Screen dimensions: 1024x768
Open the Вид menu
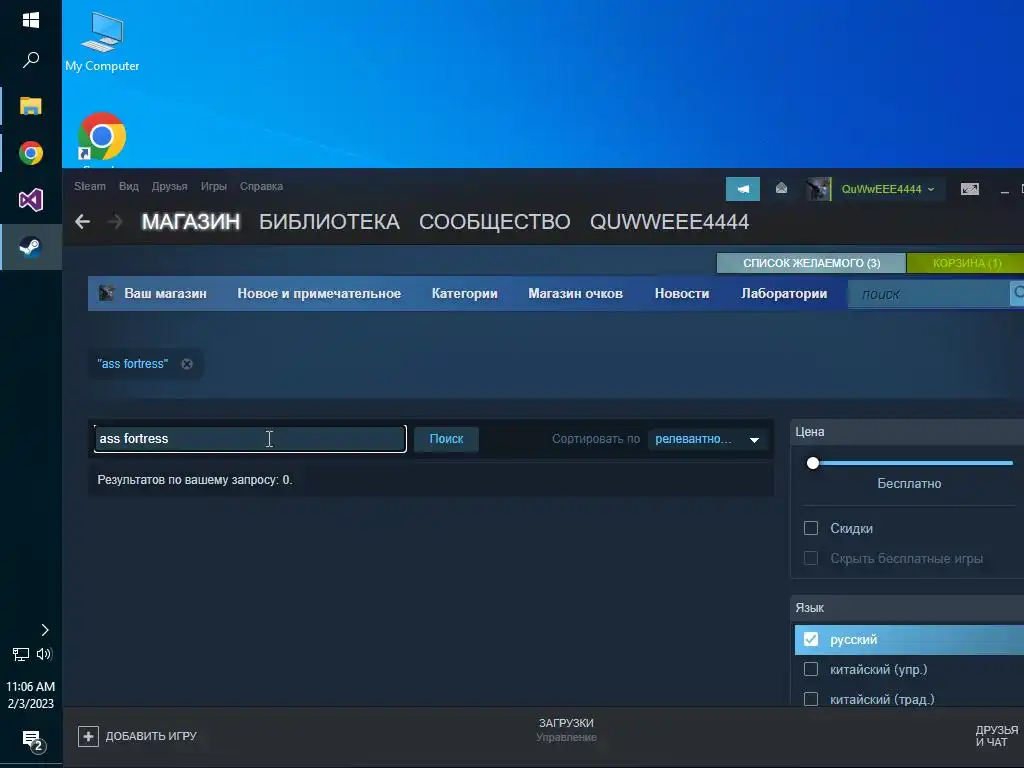pyautogui.click(x=129, y=186)
